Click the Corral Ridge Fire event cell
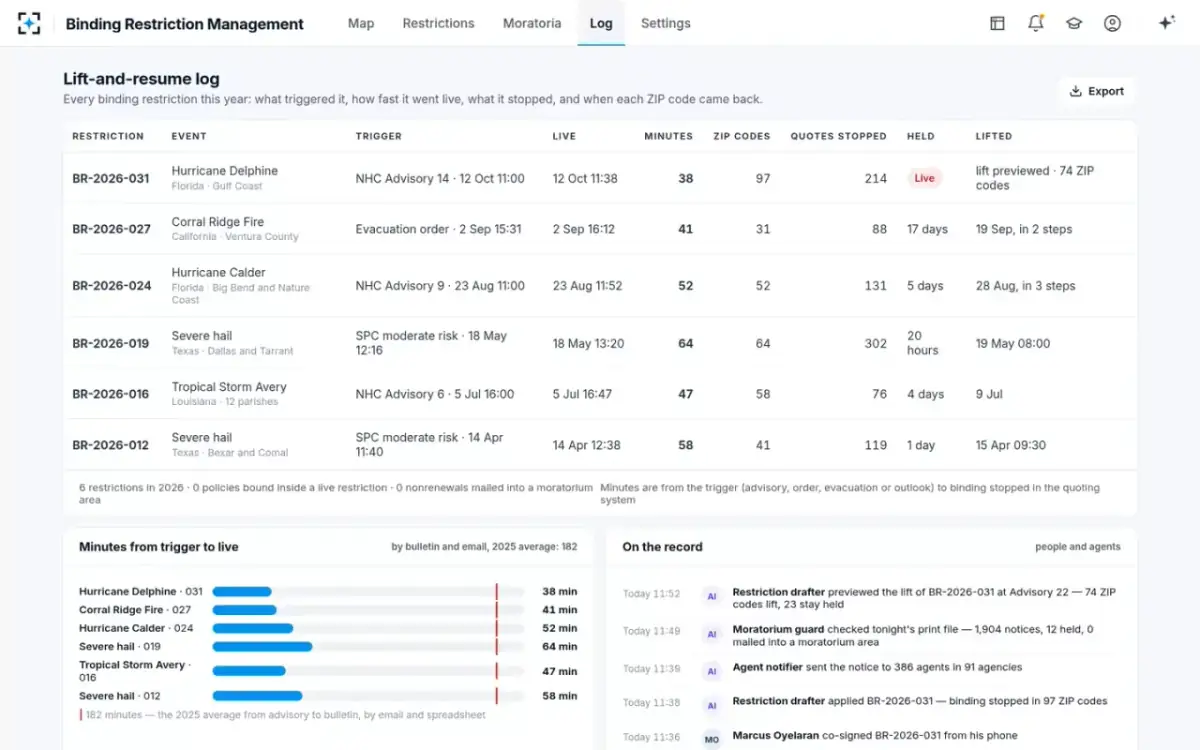Viewport: 1200px width, 750px height. [x=235, y=229]
